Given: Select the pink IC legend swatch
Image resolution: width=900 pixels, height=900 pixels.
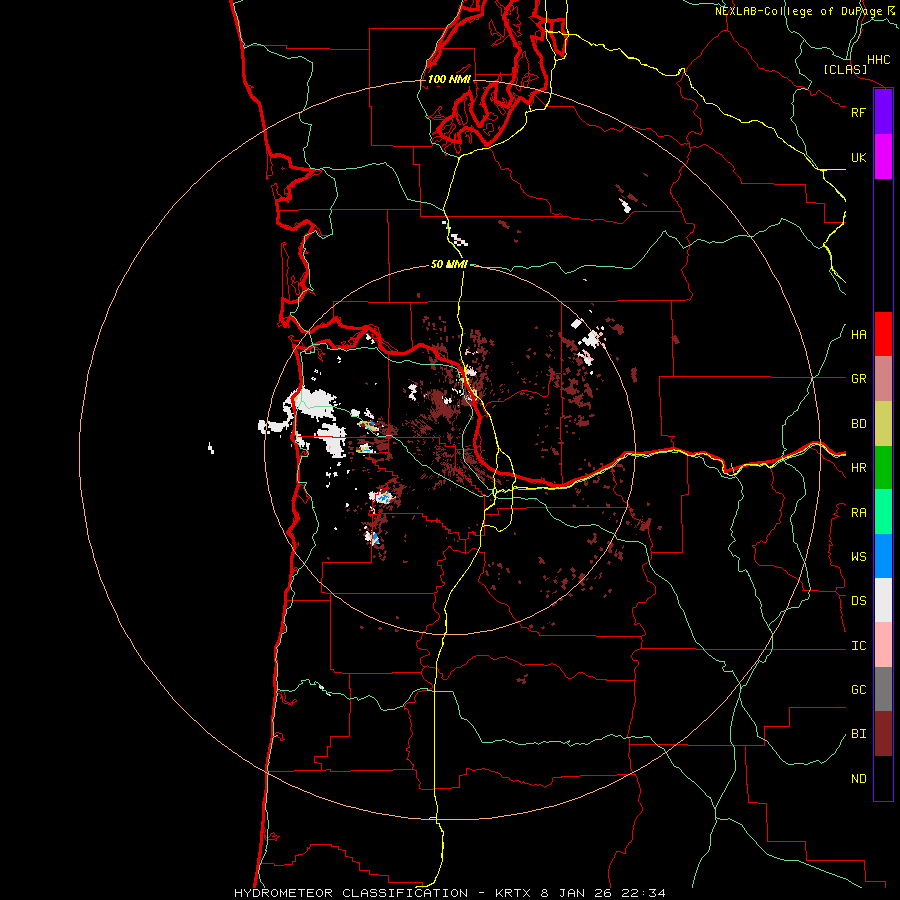Looking at the screenshot, I should point(883,645).
